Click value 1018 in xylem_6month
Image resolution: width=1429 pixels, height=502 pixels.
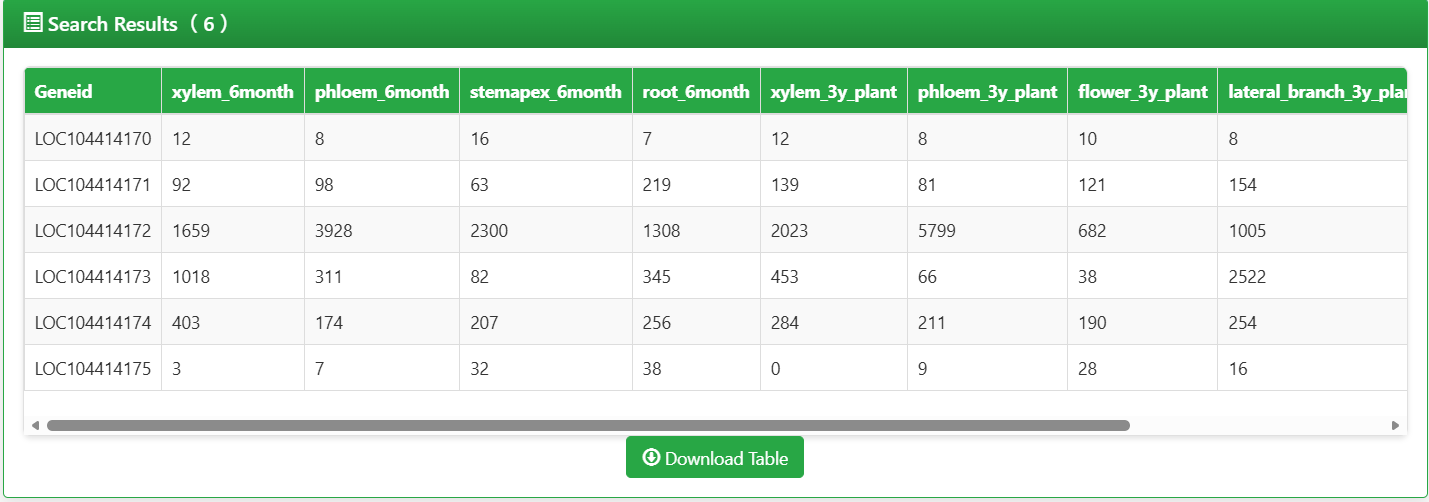pyautogui.click(x=191, y=277)
